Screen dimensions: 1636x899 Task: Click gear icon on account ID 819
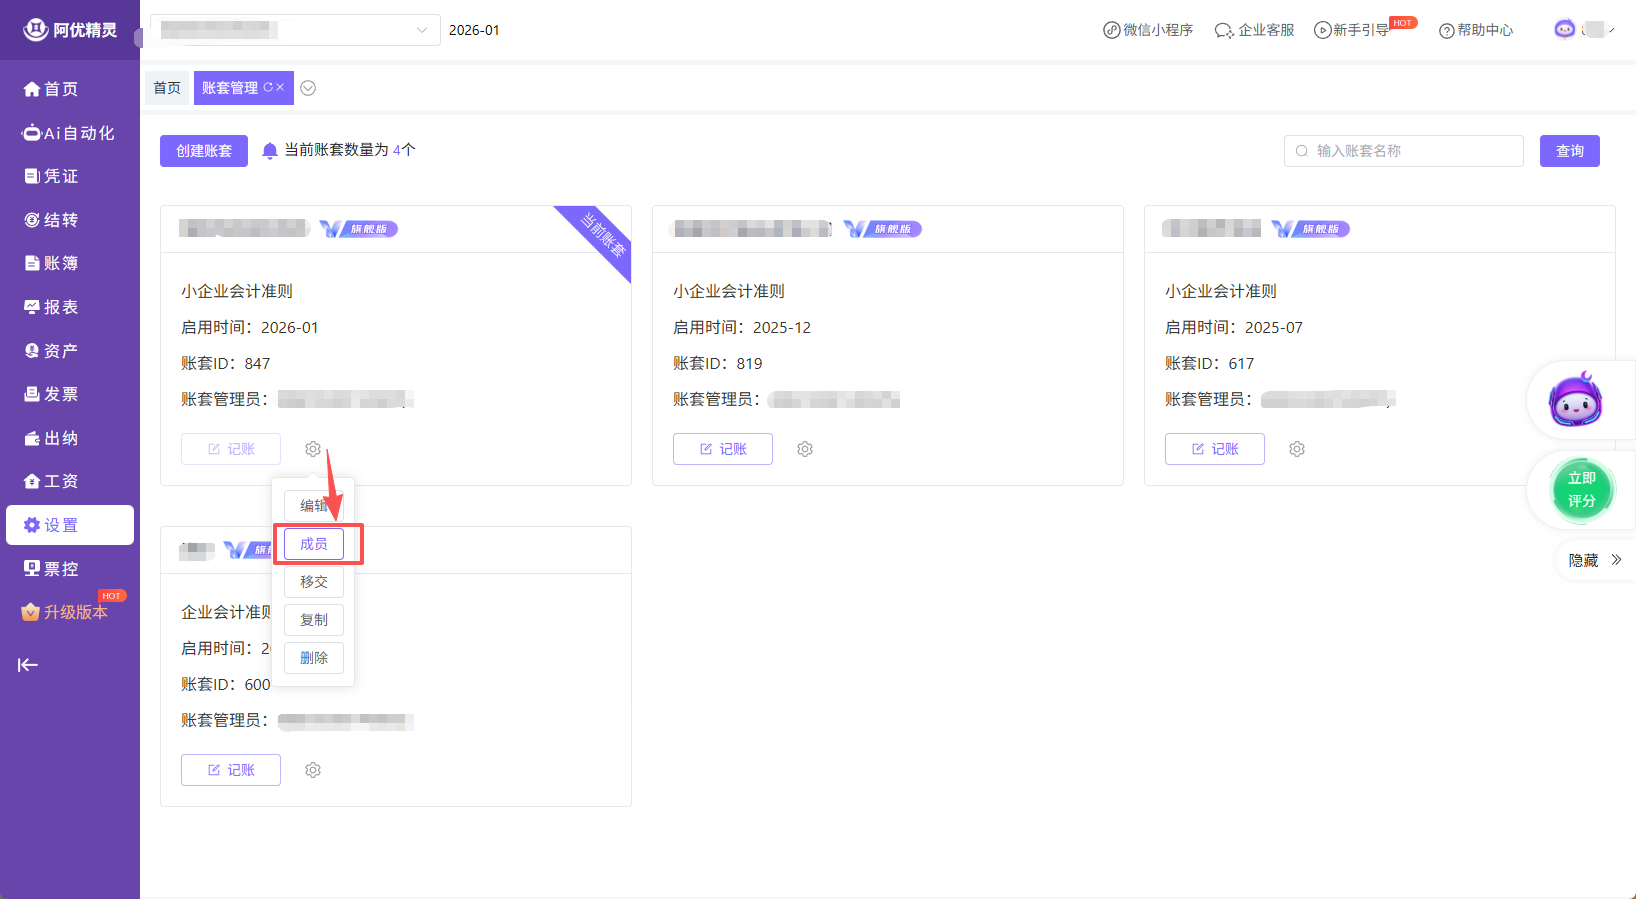(x=805, y=449)
